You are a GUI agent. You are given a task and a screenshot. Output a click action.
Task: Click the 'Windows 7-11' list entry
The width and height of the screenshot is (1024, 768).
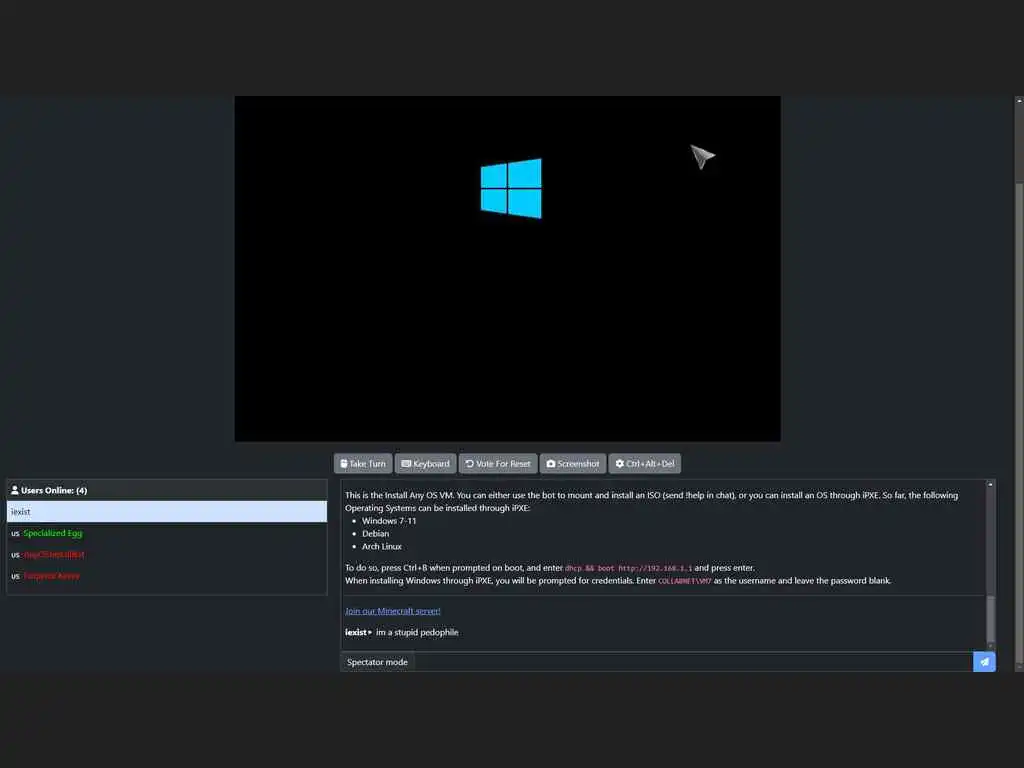389,520
